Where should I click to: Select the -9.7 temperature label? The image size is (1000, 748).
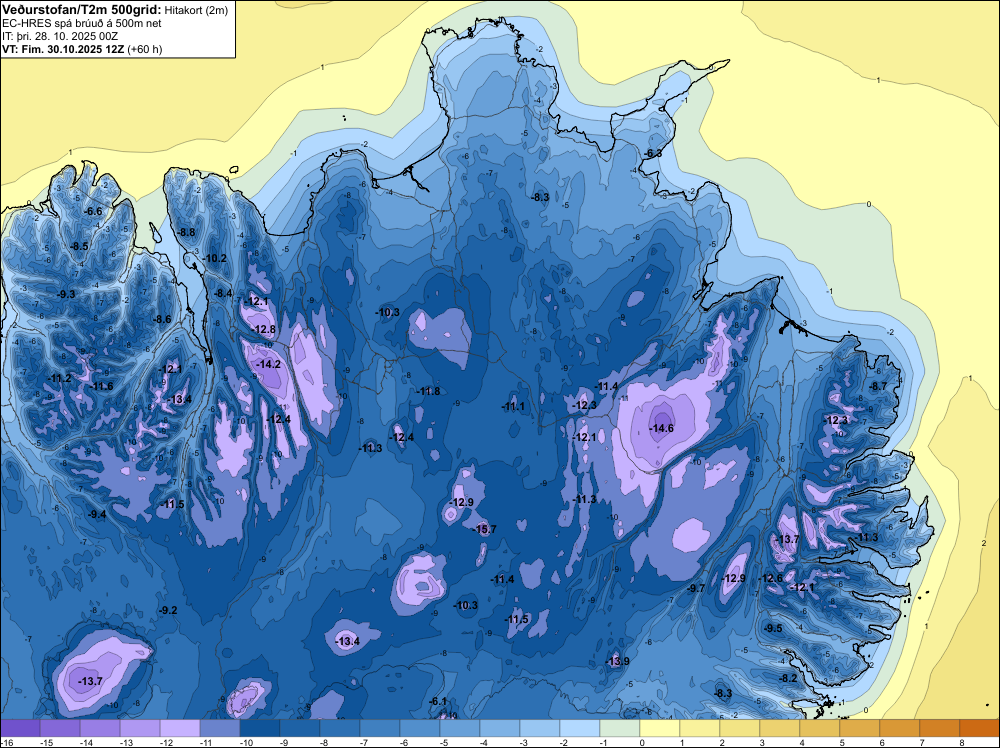tap(696, 588)
